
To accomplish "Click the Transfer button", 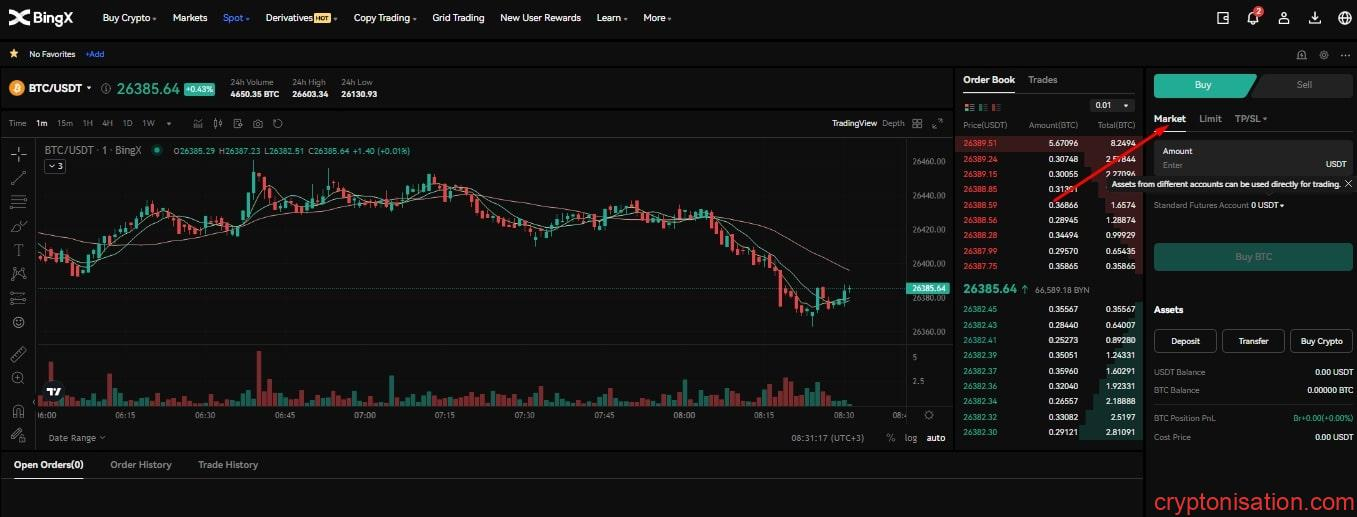I will [1253, 341].
